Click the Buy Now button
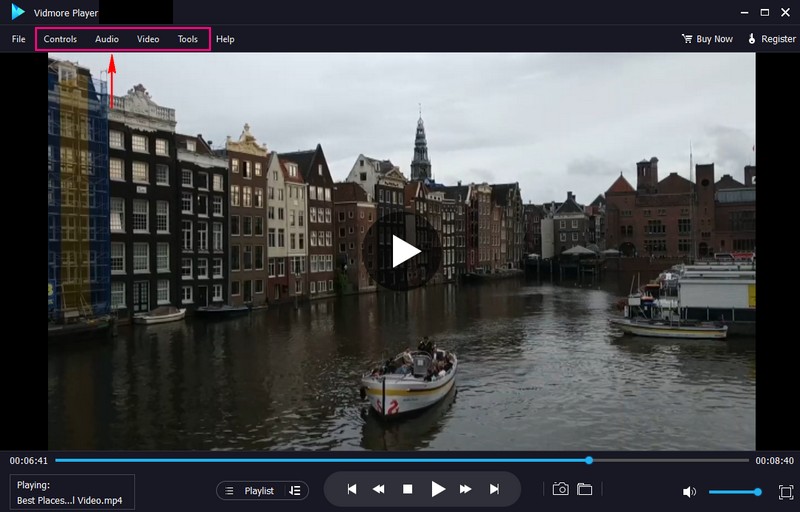The width and height of the screenshot is (800, 512). tap(707, 39)
